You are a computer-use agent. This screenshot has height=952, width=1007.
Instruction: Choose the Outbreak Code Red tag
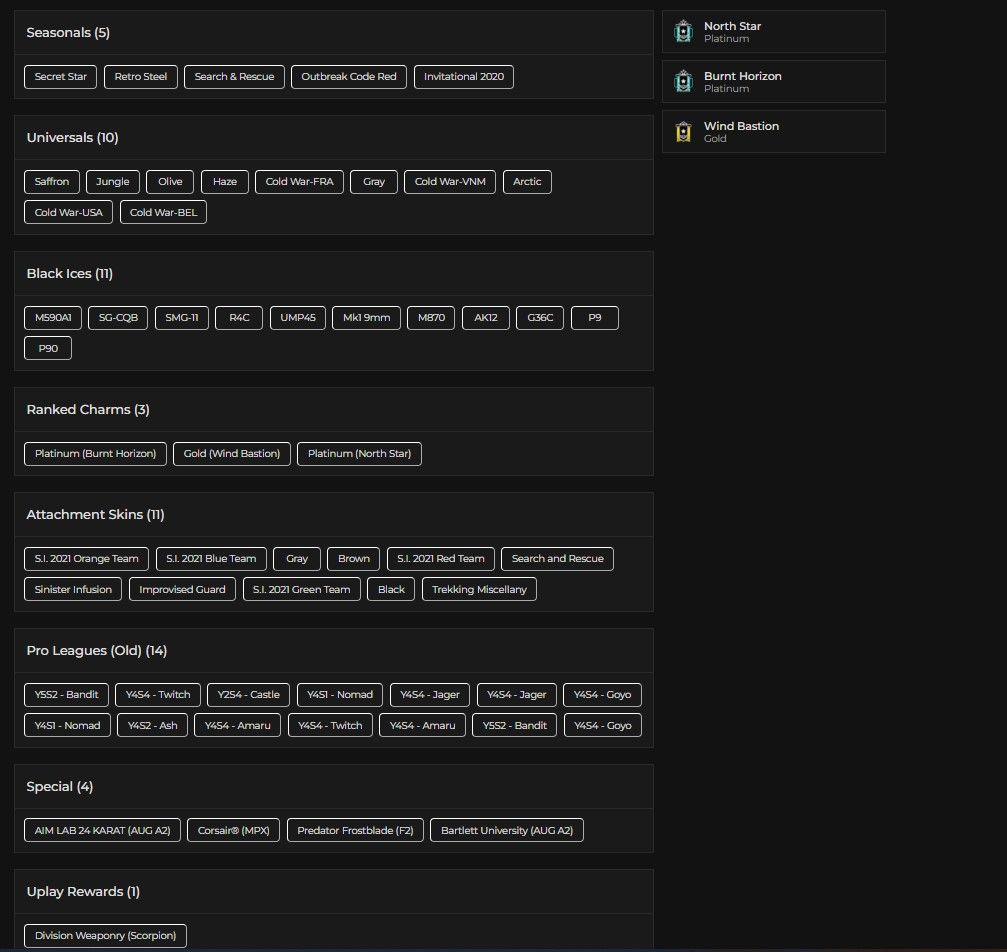point(349,76)
